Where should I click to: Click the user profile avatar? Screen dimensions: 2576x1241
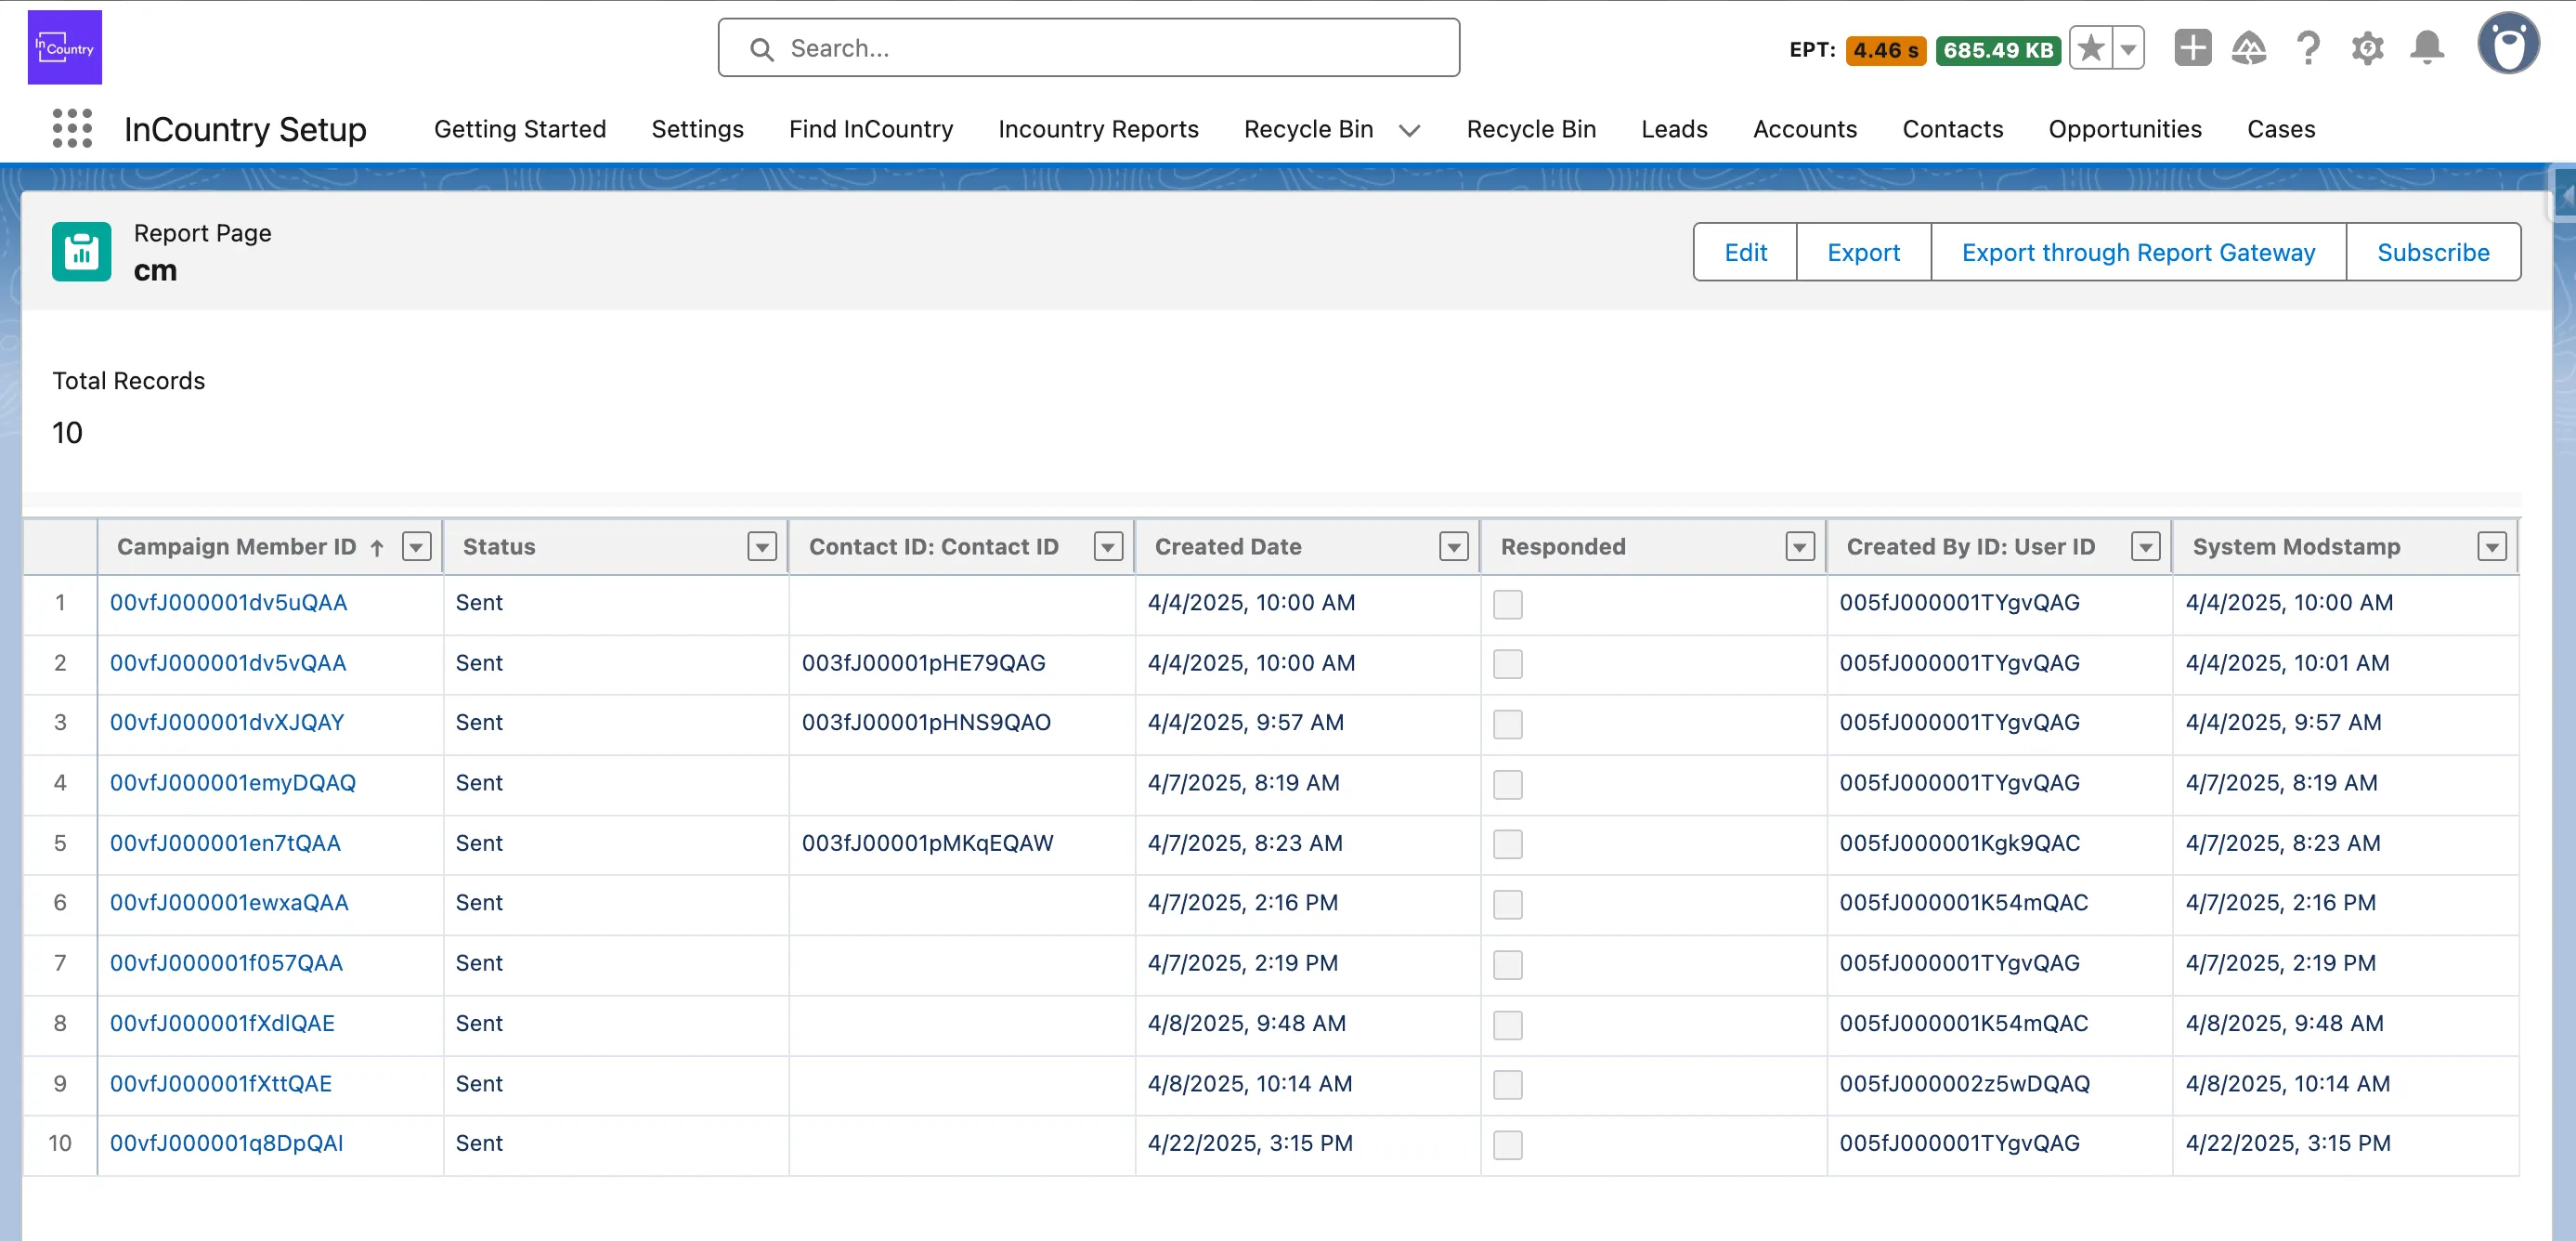(x=2508, y=44)
